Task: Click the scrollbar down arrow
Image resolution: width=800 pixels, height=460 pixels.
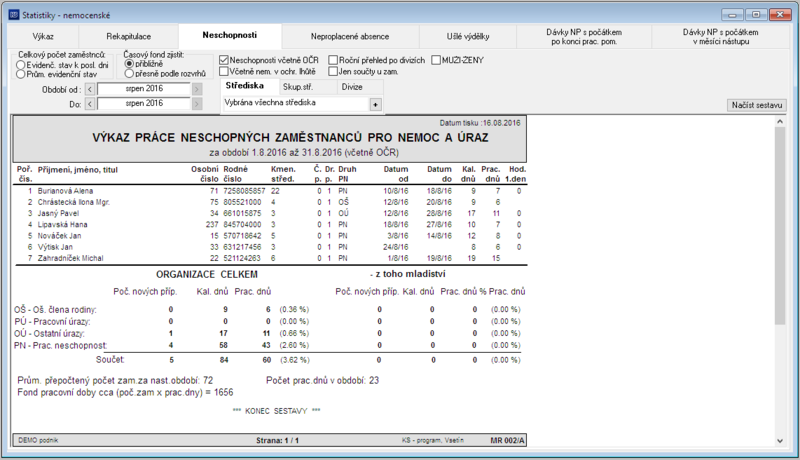Action: pos(780,441)
